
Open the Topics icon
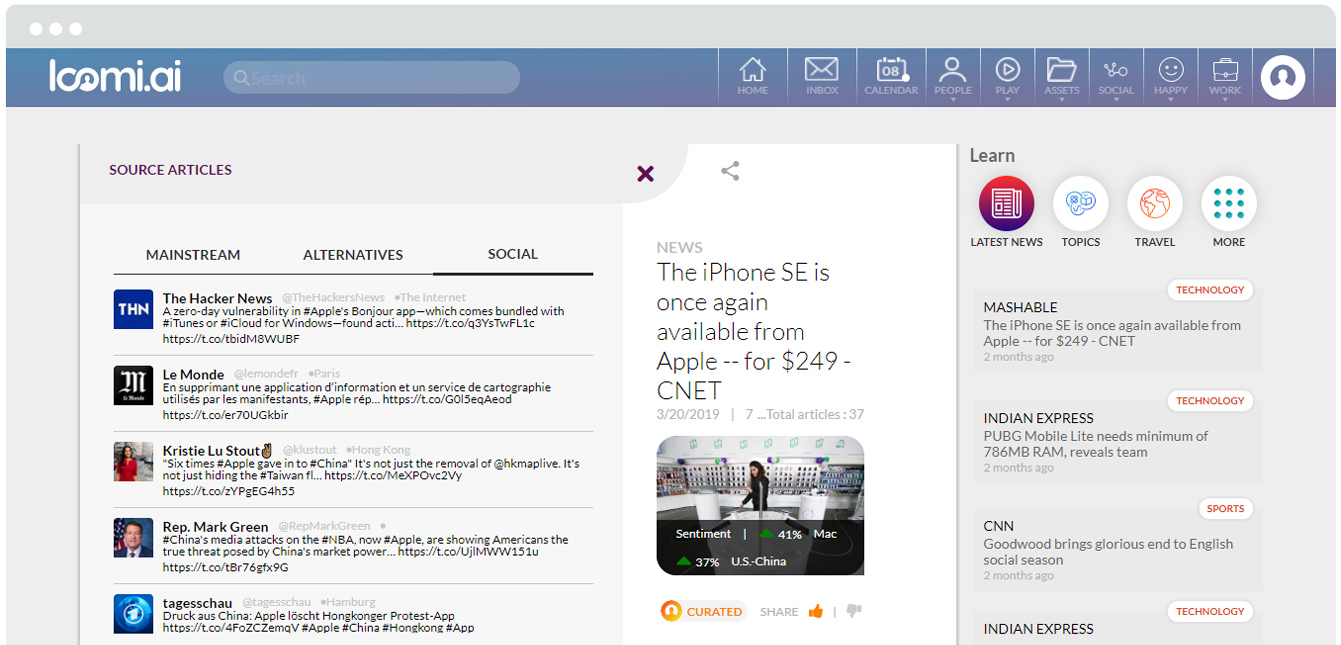(1080, 204)
